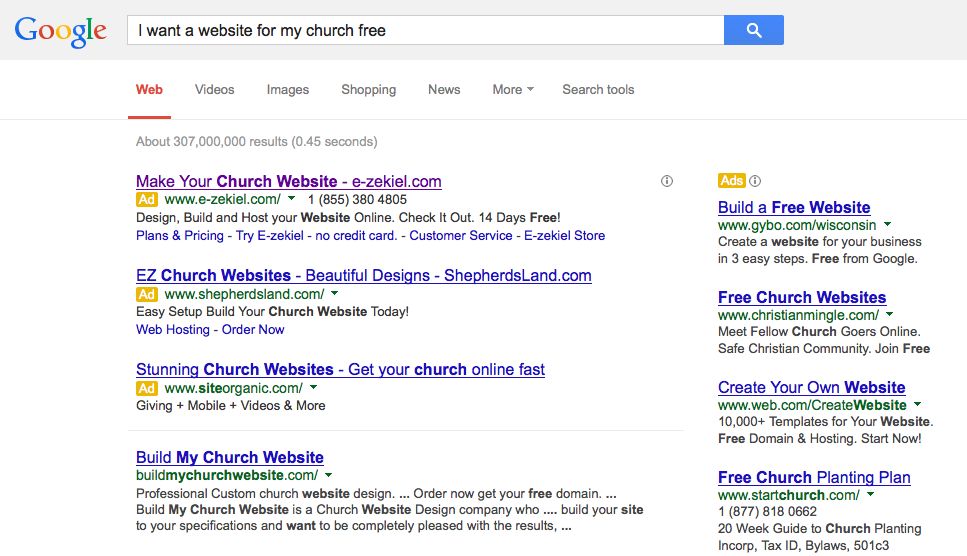The image size is (967, 556).
Task: Follow the Plans & Pricing sitelink
Action: click(179, 235)
